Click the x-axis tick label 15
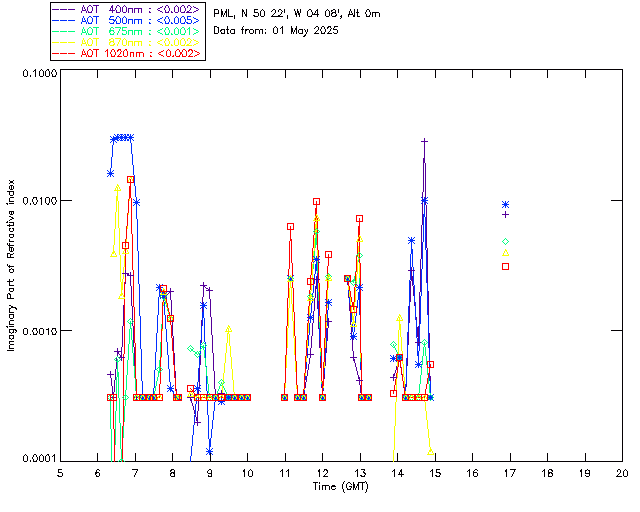This screenshot has height=512, width=640. click(x=435, y=473)
